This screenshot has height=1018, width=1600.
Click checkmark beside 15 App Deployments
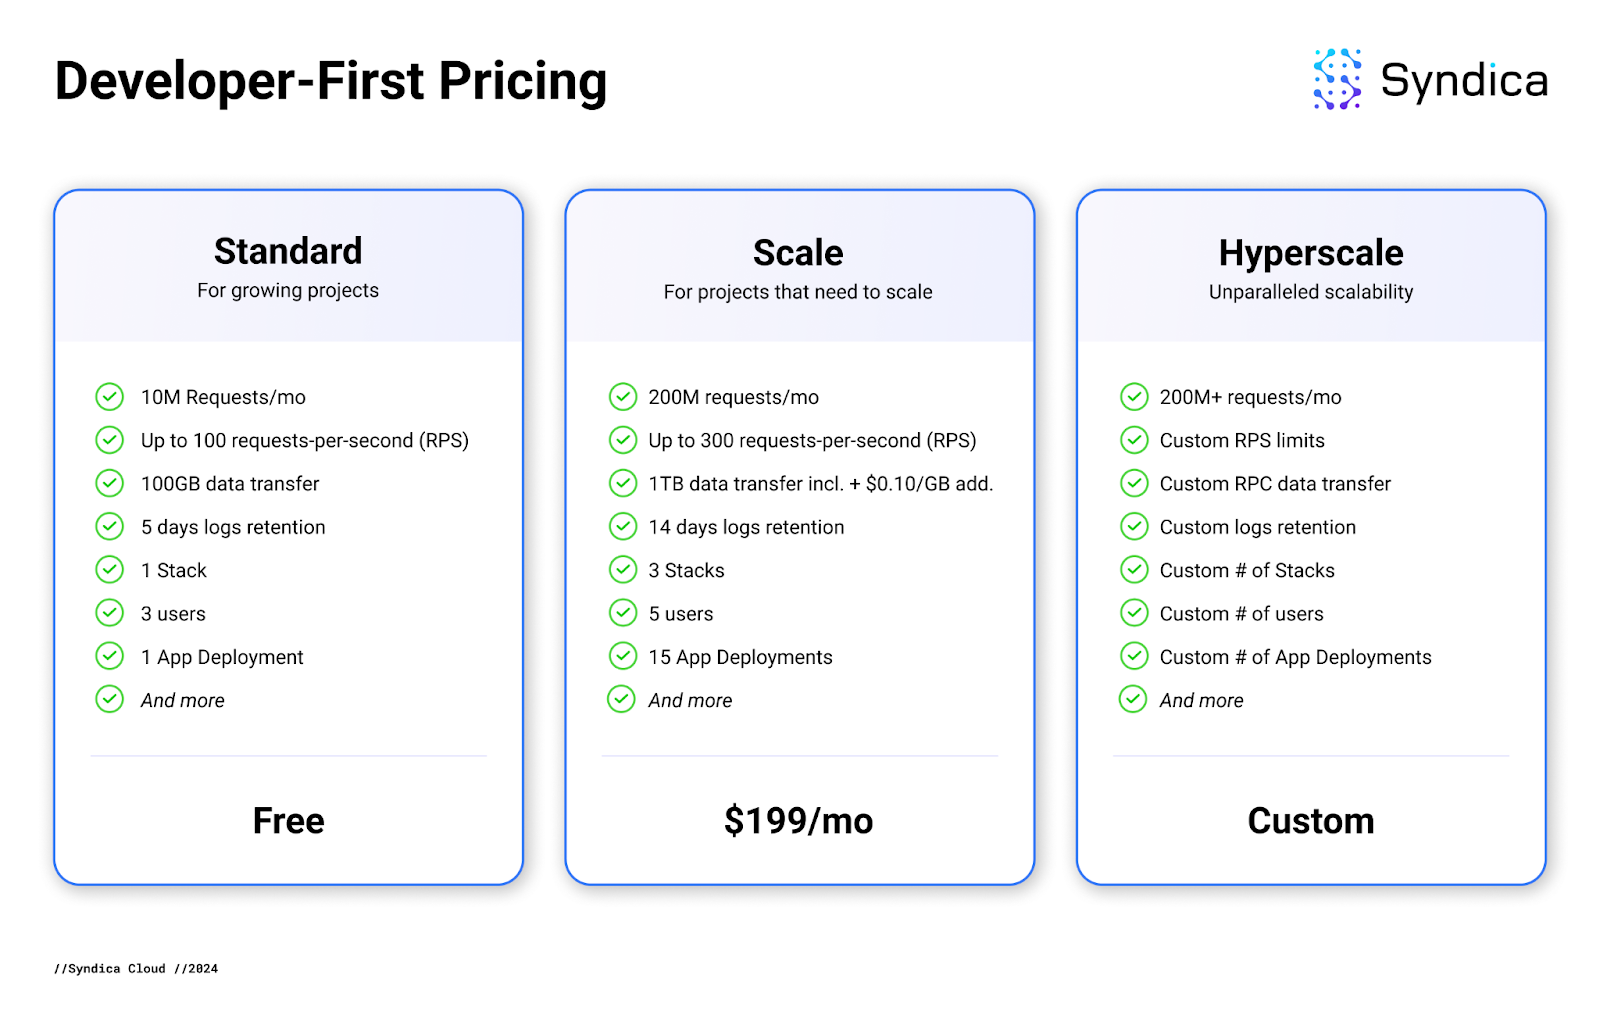point(622,656)
